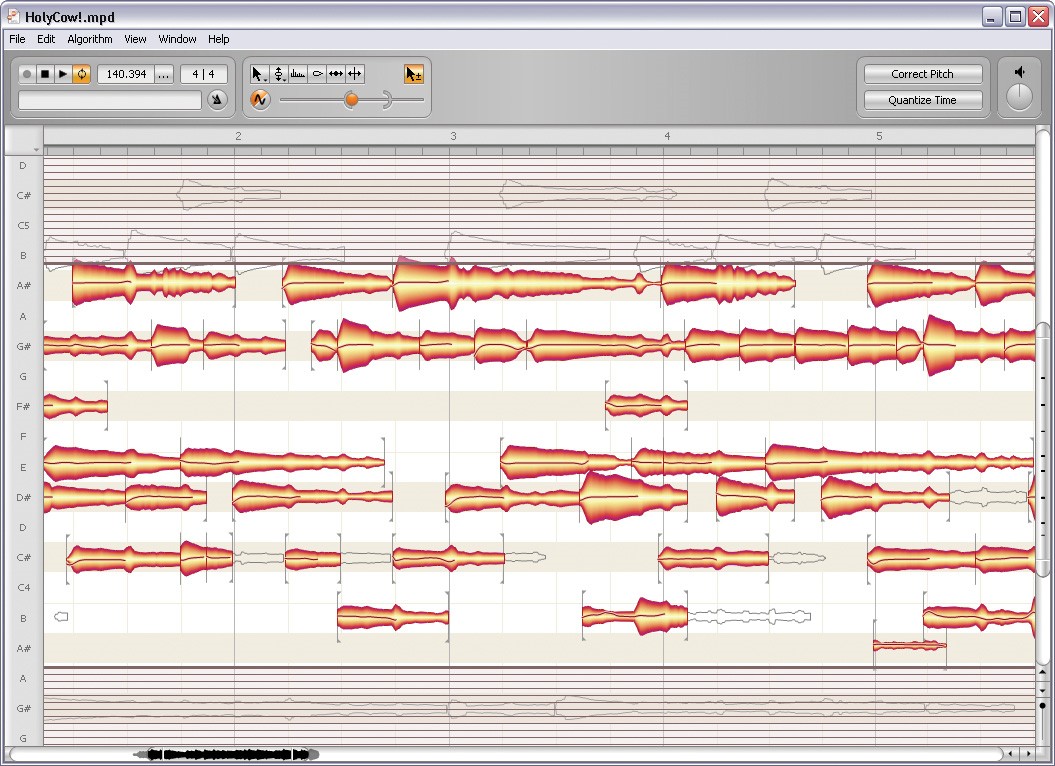Toggle the orange Note Assignment mode arrow
1055x766 pixels.
click(x=414, y=74)
